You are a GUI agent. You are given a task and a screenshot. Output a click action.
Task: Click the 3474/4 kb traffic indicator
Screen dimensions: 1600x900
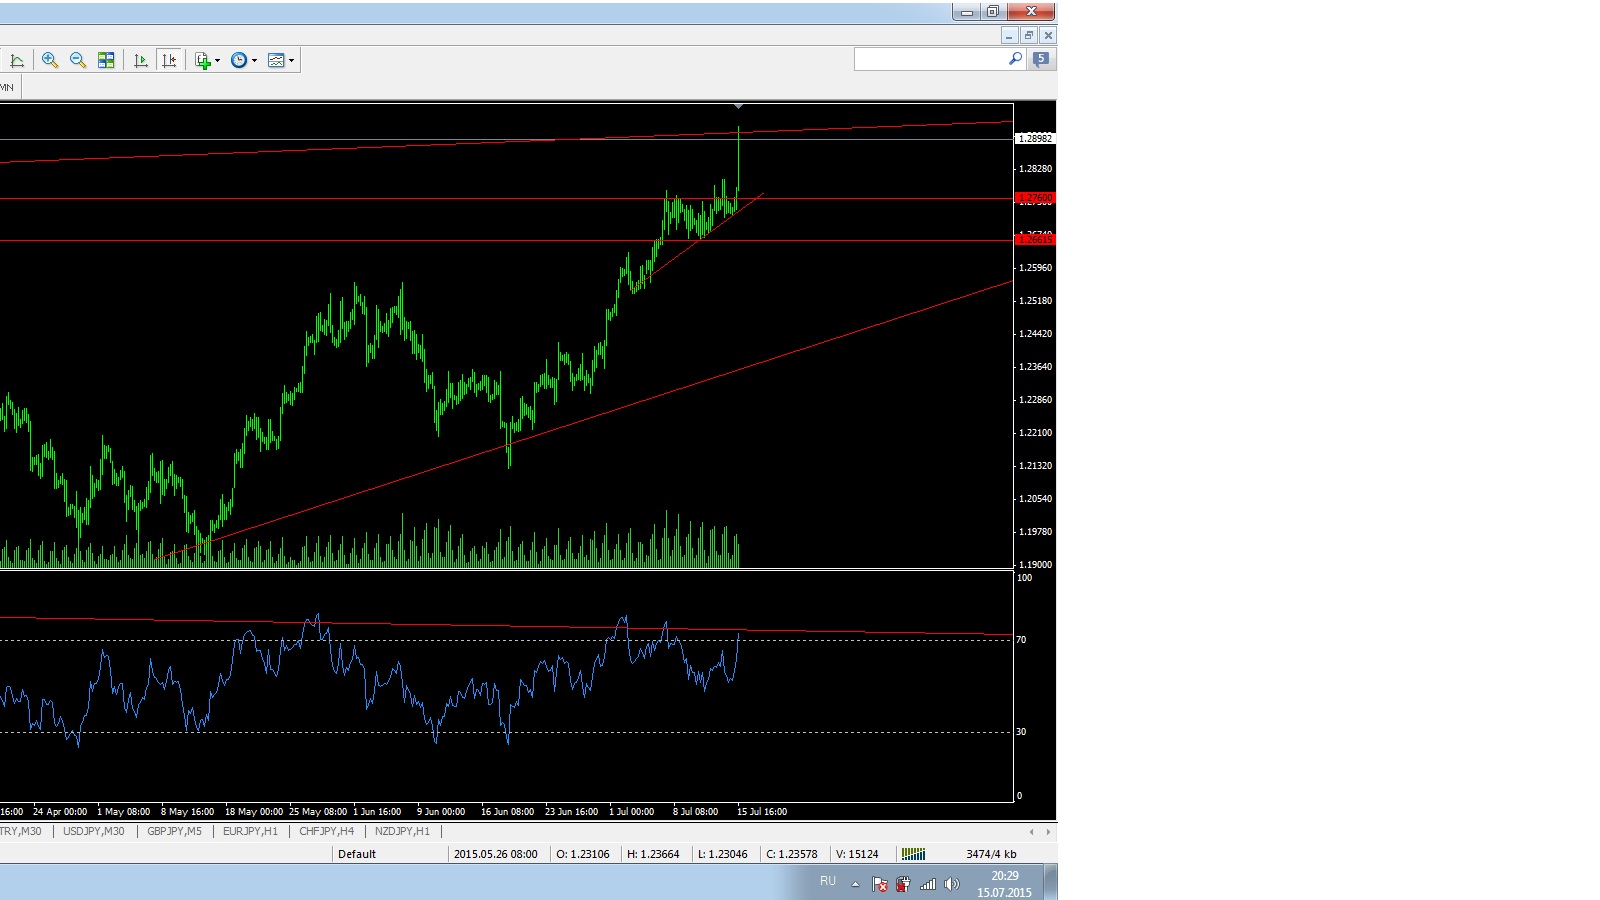[991, 854]
